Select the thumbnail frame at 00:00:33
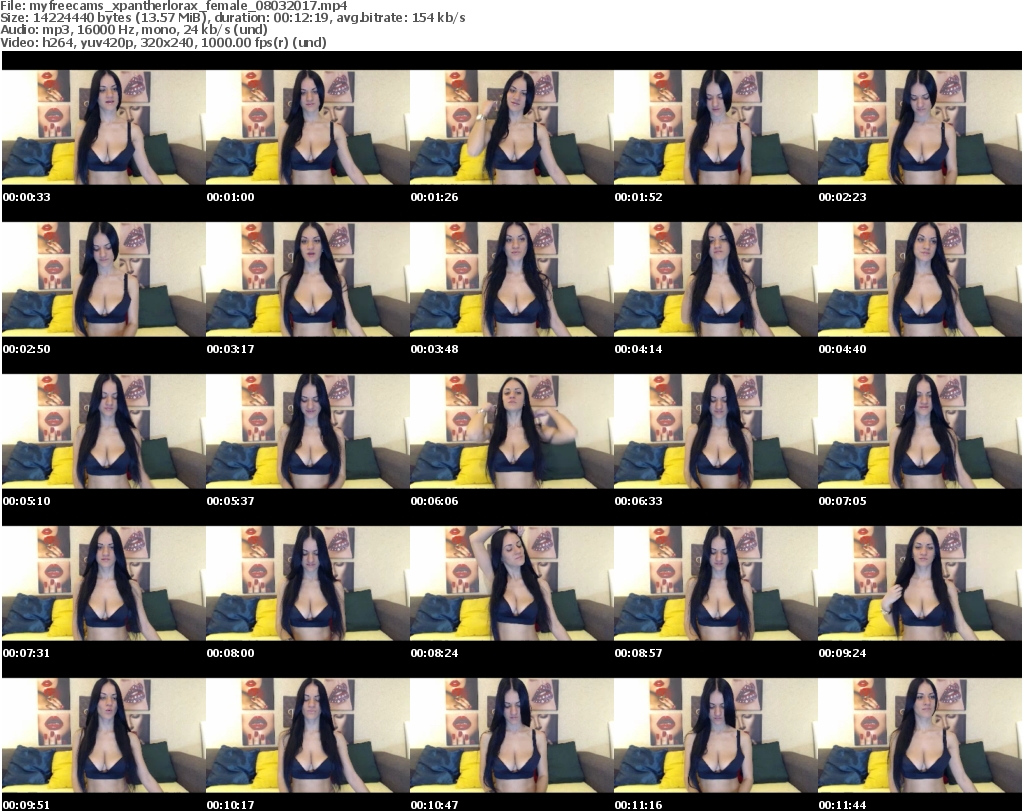1024x811 pixels. [x=104, y=127]
